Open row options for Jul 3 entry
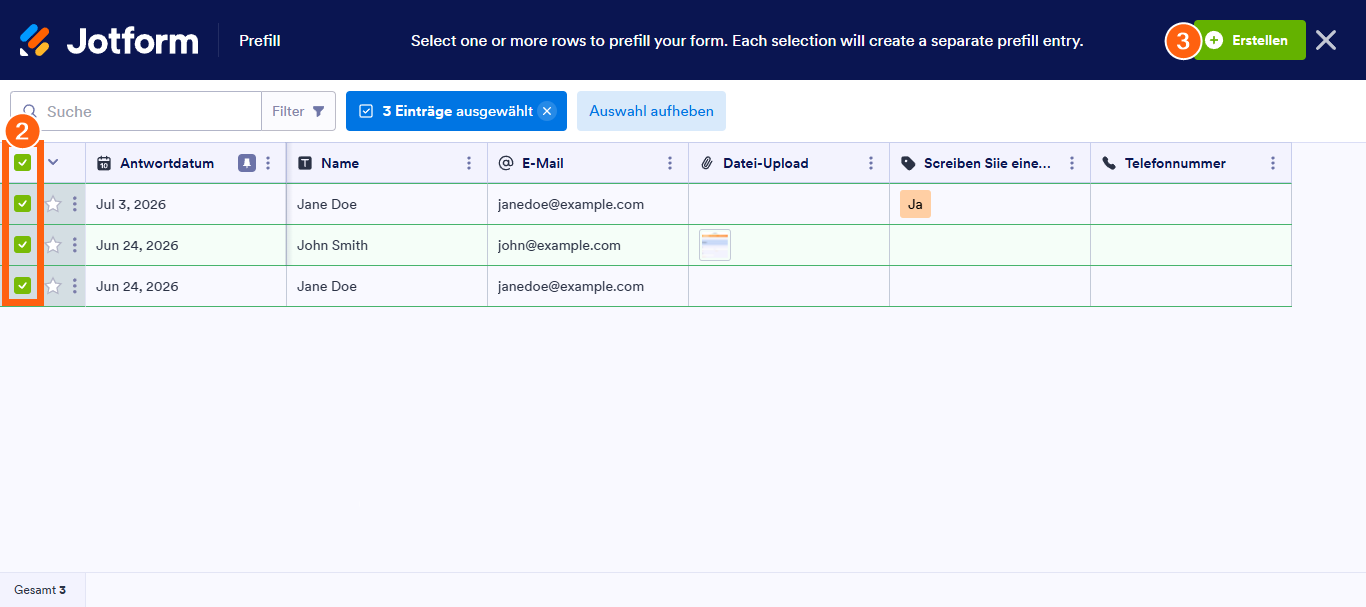The width and height of the screenshot is (1366, 607). point(74,204)
